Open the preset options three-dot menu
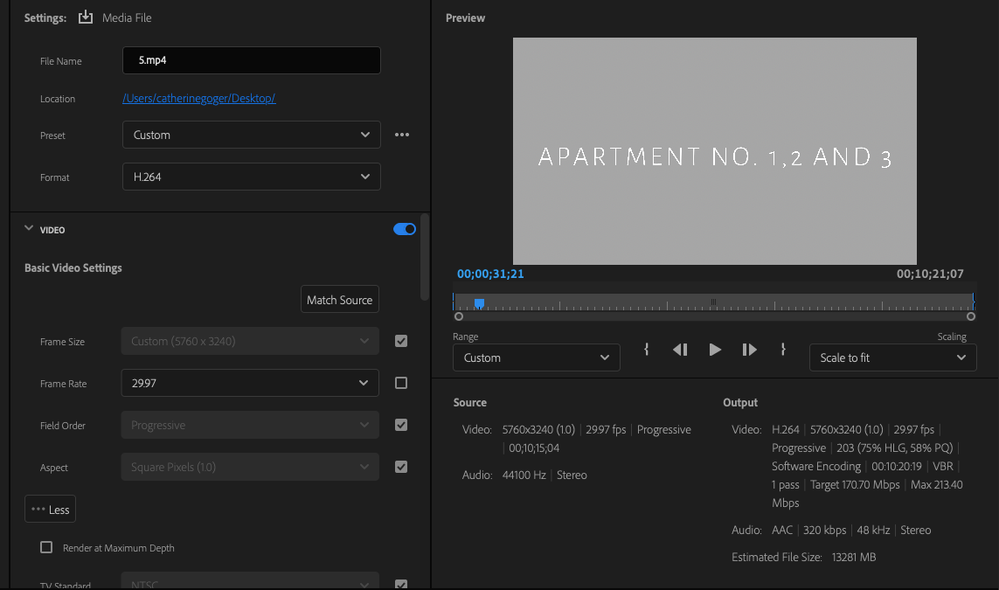Image resolution: width=999 pixels, height=590 pixels. tap(402, 135)
